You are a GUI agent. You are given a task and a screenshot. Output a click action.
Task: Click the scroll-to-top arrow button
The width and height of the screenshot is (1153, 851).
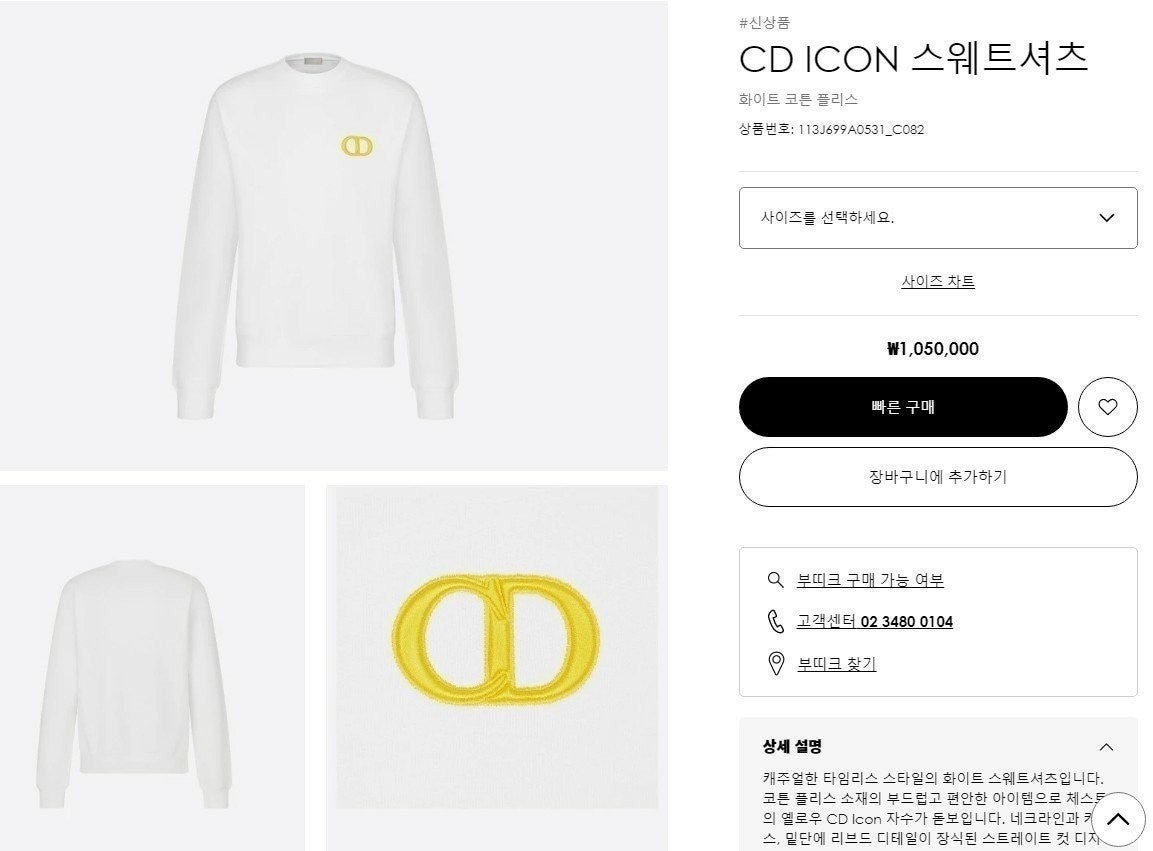pos(1118,819)
